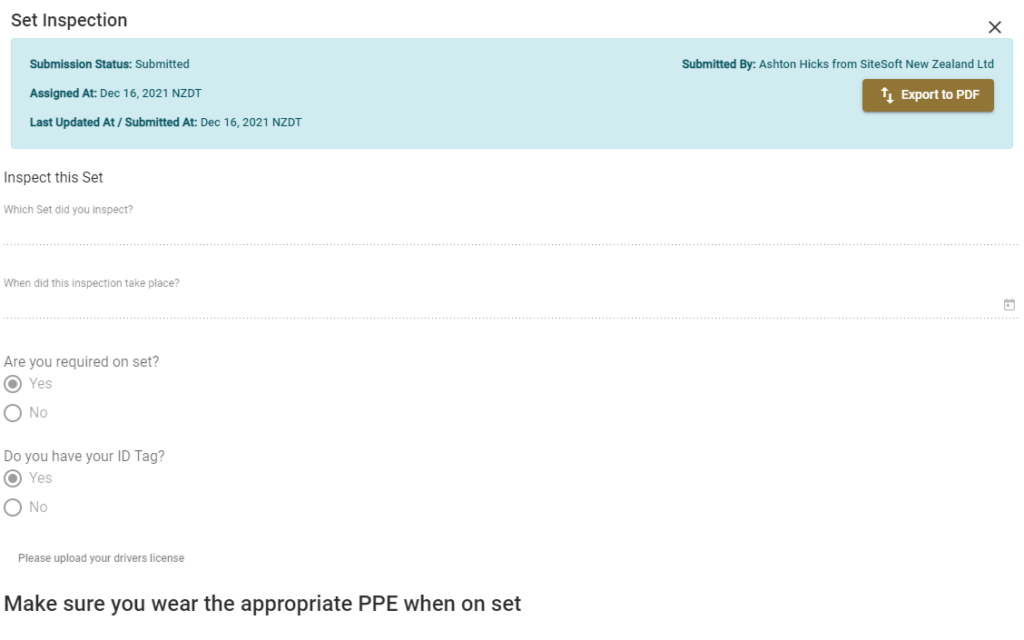The height and width of the screenshot is (640, 1024).
Task: Choose No for 'Do you have your ID Tag?'
Action: point(12,507)
